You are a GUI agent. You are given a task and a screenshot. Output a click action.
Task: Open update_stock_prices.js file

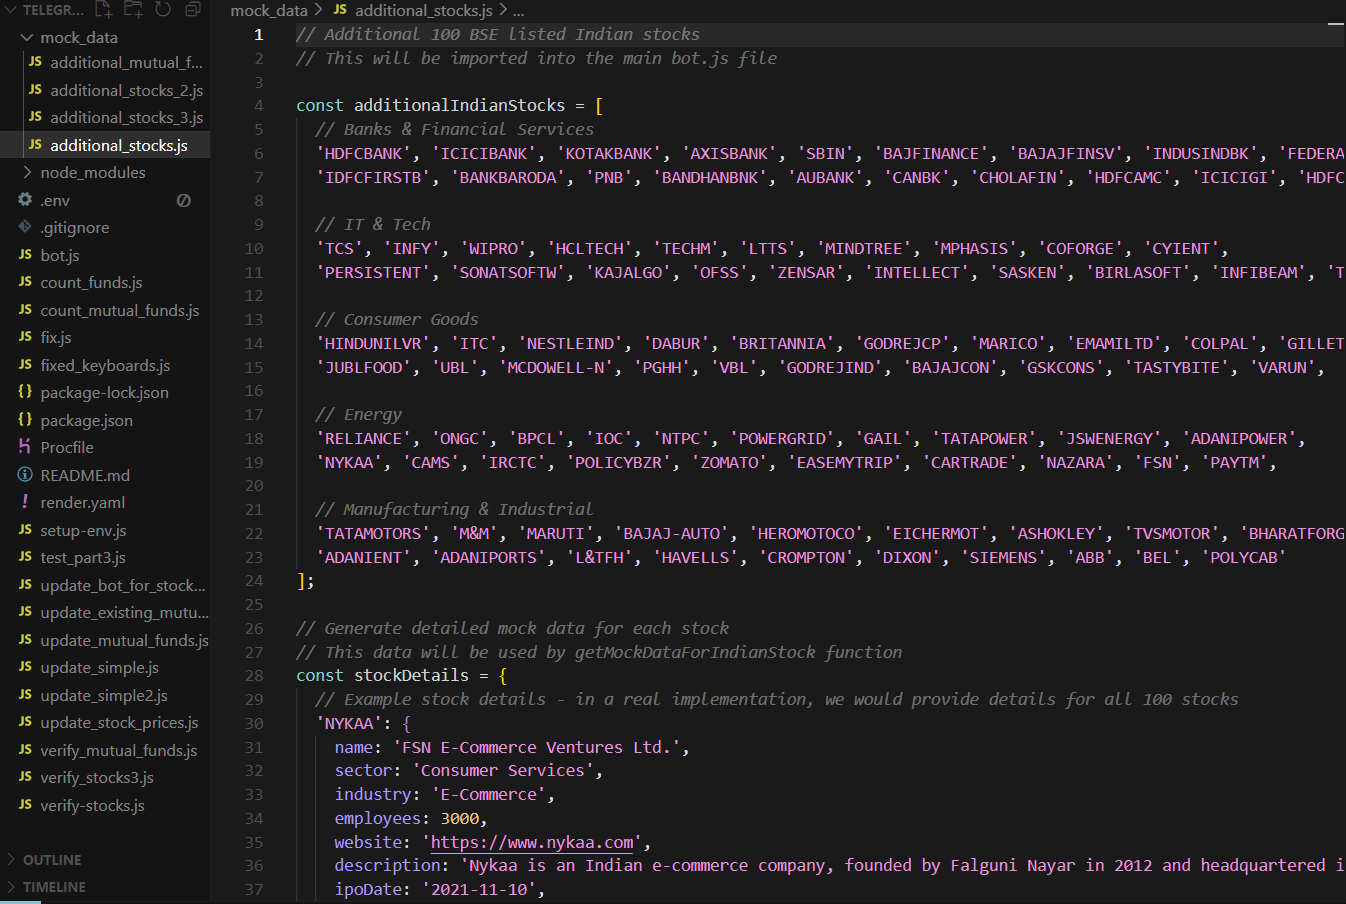click(x=119, y=722)
